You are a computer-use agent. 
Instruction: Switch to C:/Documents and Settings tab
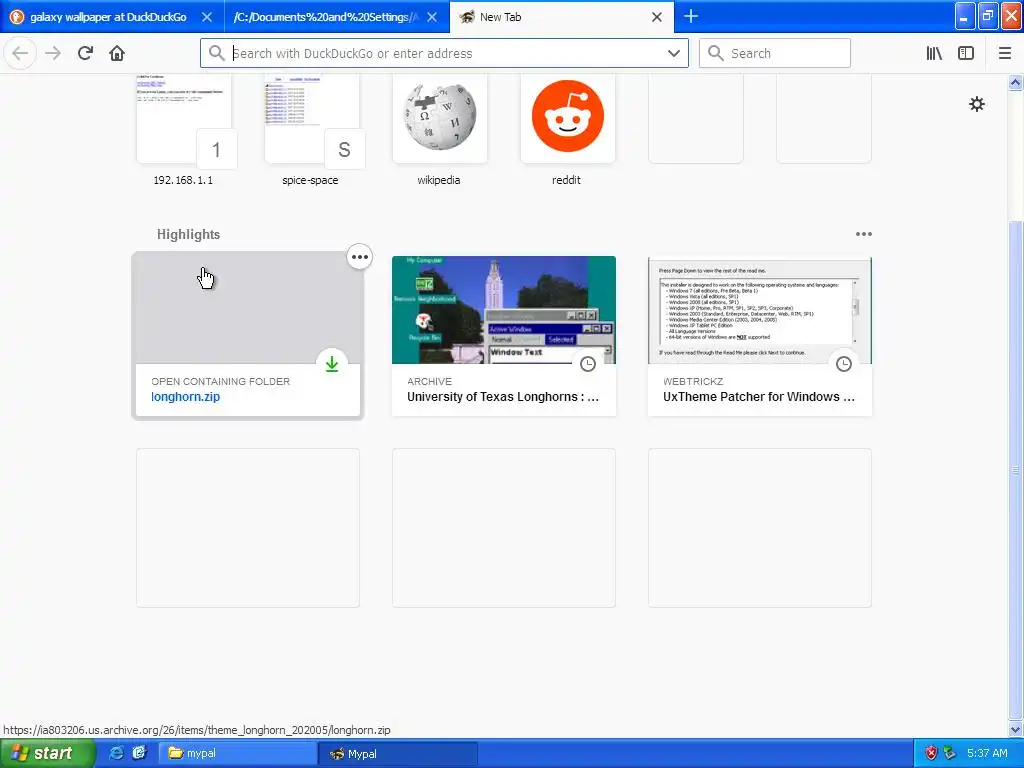[x=325, y=17]
